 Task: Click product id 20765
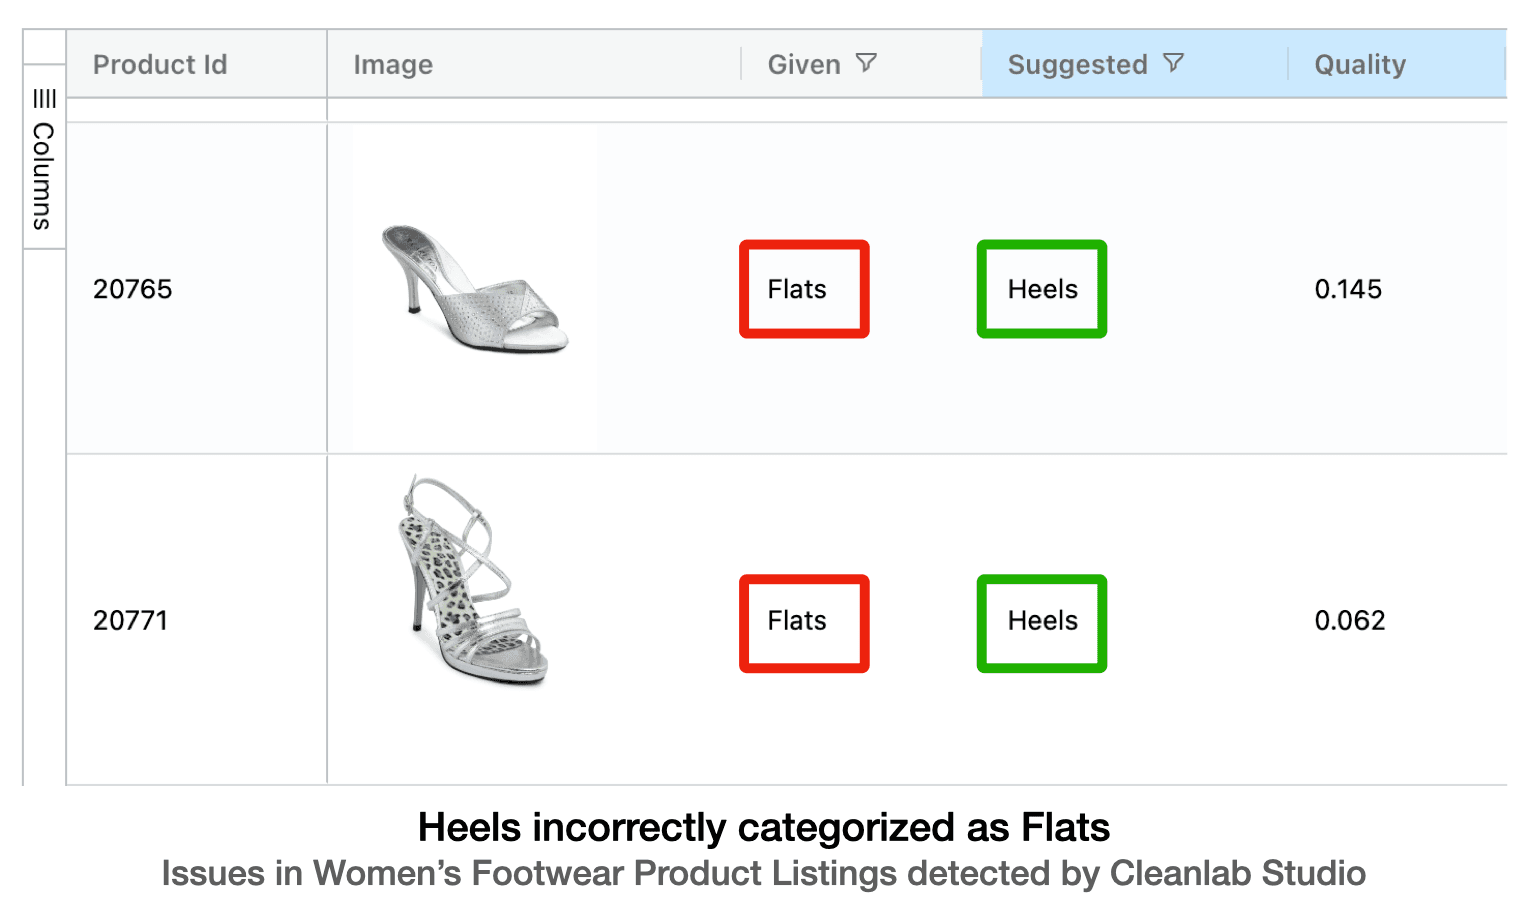(x=132, y=289)
